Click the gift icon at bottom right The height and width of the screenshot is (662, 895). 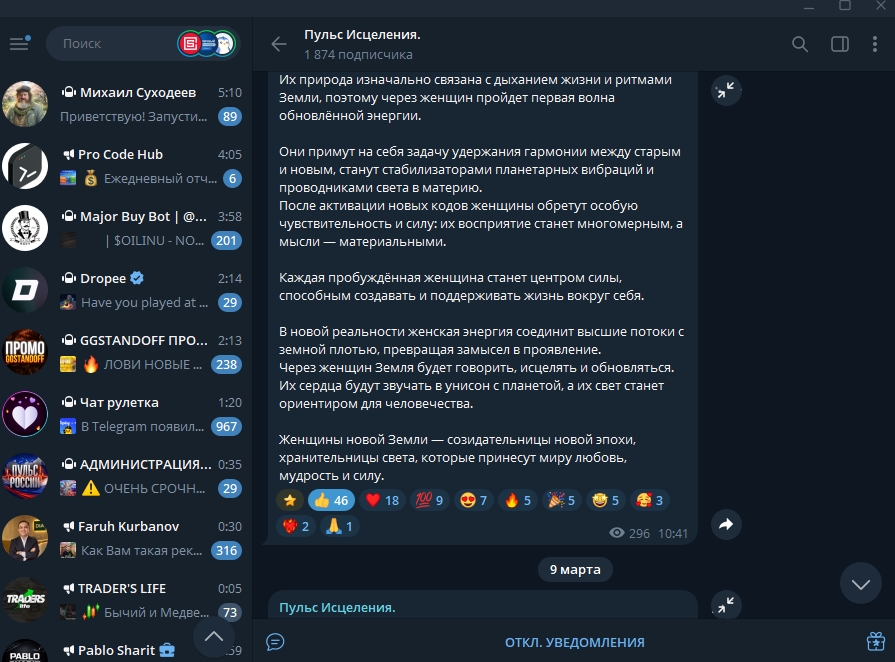coord(876,641)
